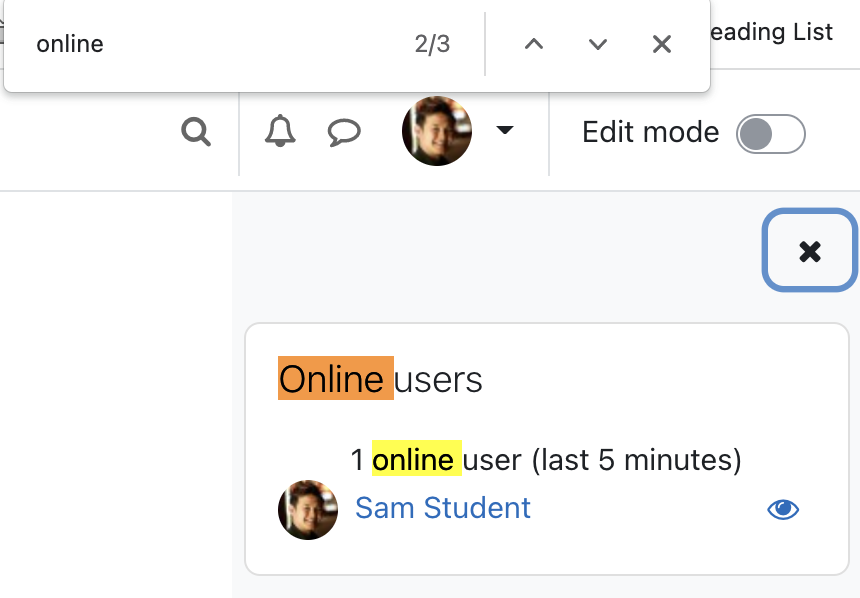Viewport: 860px width, 598px height.
Task: Click the profile avatar in the top bar
Action: click(x=437, y=131)
